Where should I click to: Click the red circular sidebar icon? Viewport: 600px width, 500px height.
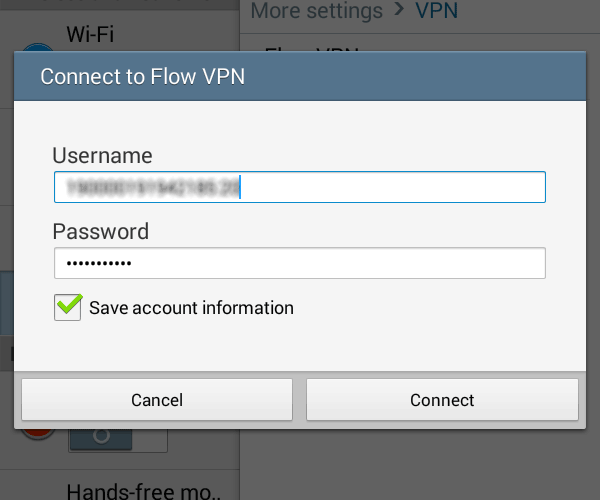tap(38, 434)
